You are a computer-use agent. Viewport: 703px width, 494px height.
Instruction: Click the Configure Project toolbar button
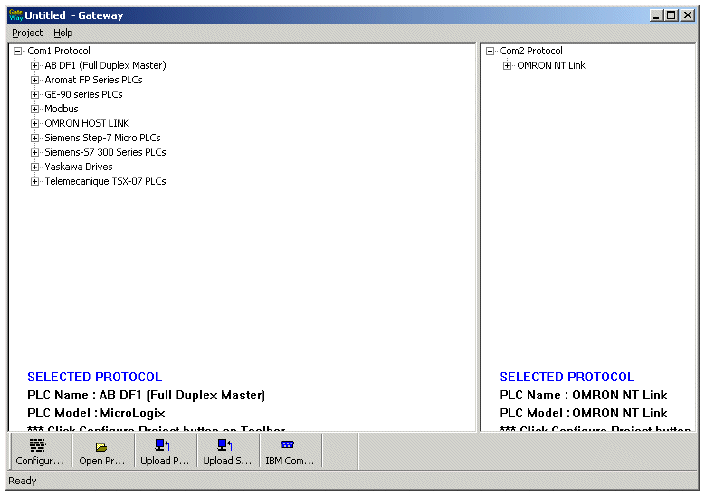[40, 452]
